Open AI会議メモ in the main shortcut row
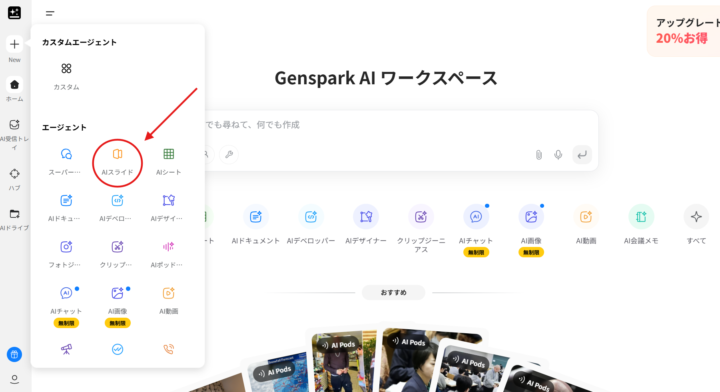Screen dimensions: 720x392 click(x=641, y=224)
